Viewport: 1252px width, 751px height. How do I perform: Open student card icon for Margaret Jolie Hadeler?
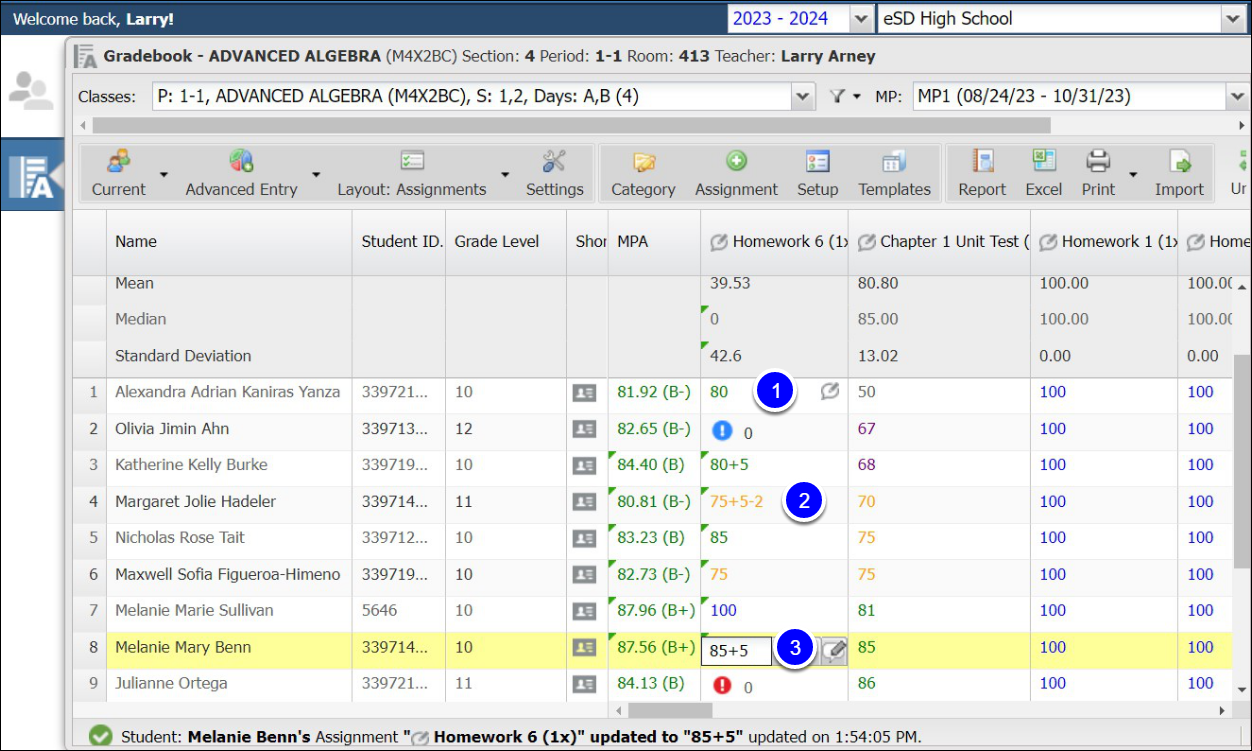[584, 502]
